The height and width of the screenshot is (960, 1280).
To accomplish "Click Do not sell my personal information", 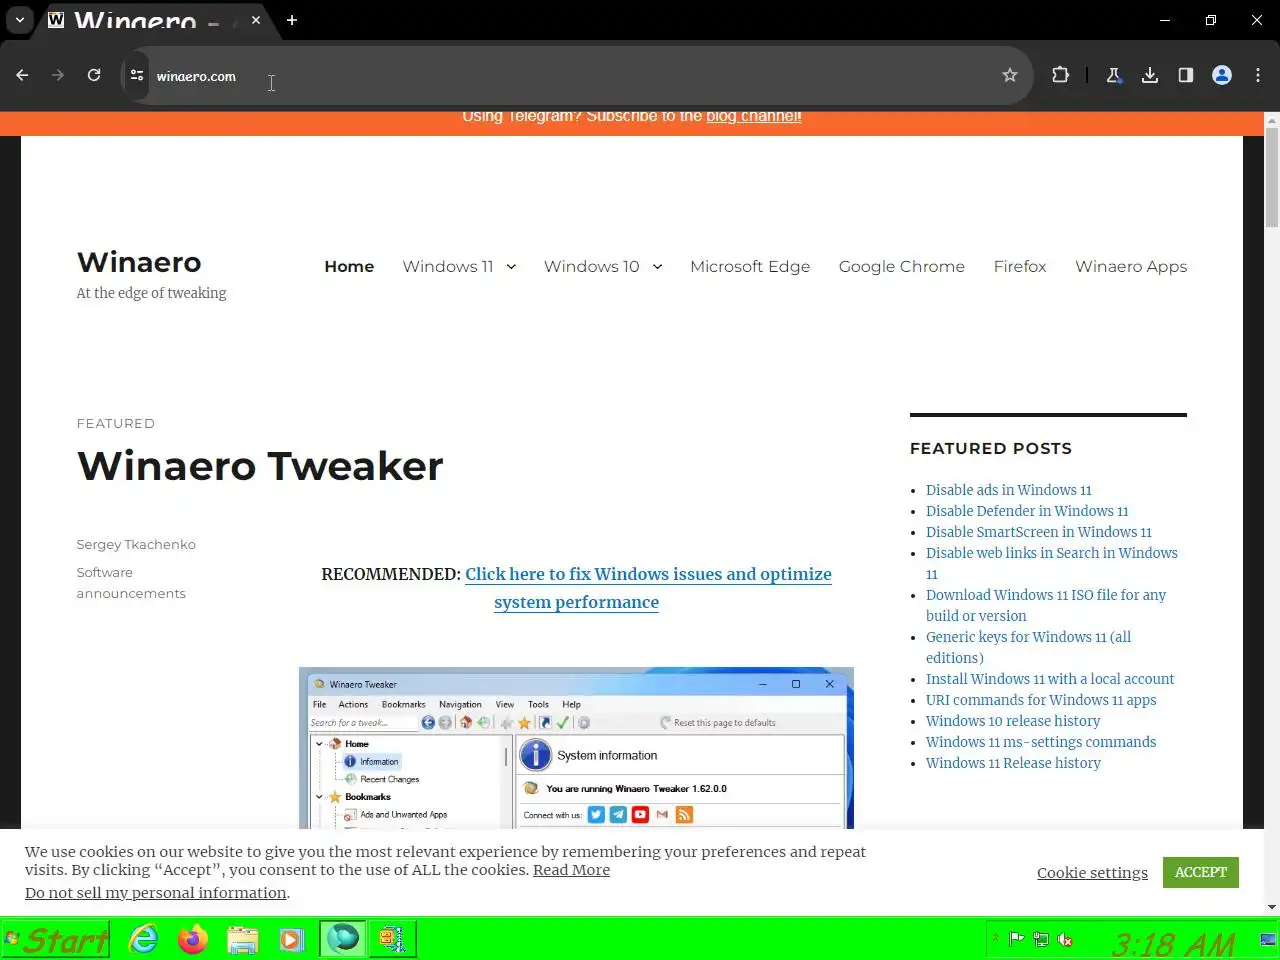I will pyautogui.click(x=156, y=893).
